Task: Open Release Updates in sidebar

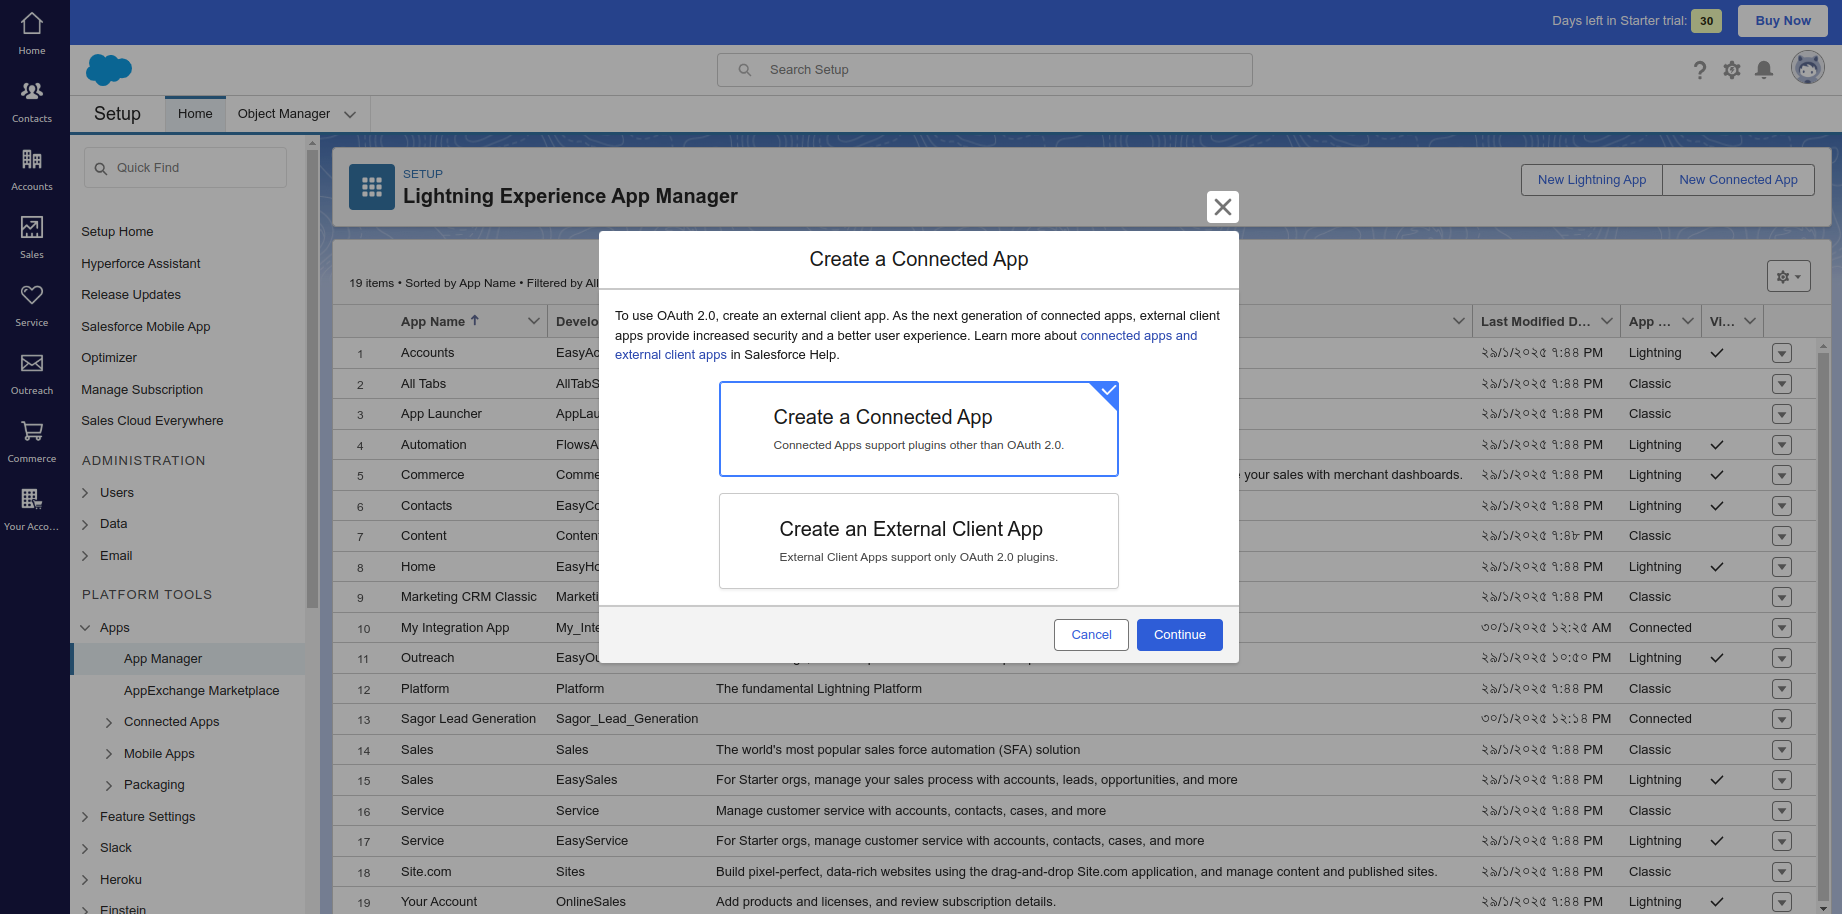Action: point(131,295)
